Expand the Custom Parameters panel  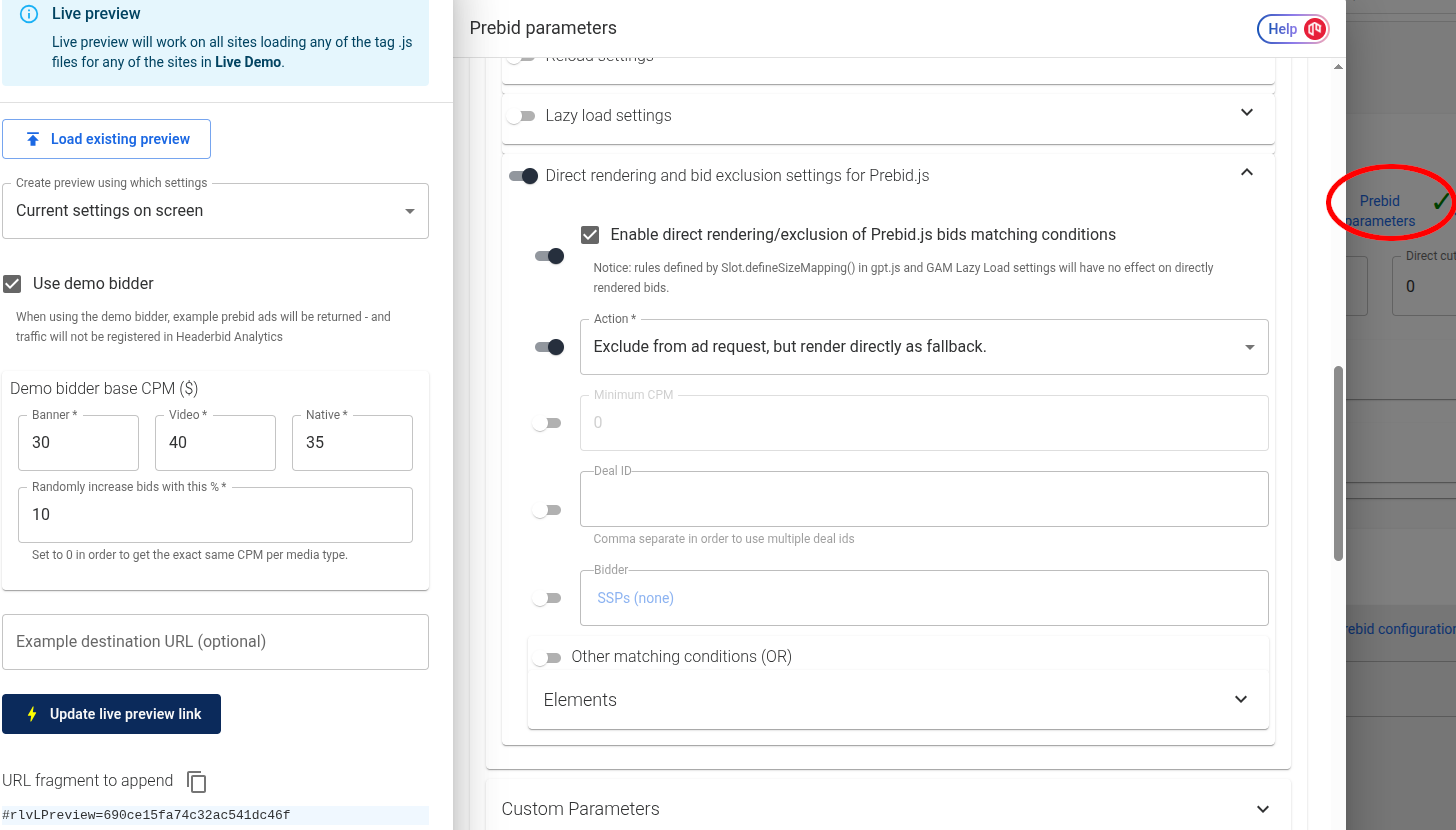pos(888,809)
